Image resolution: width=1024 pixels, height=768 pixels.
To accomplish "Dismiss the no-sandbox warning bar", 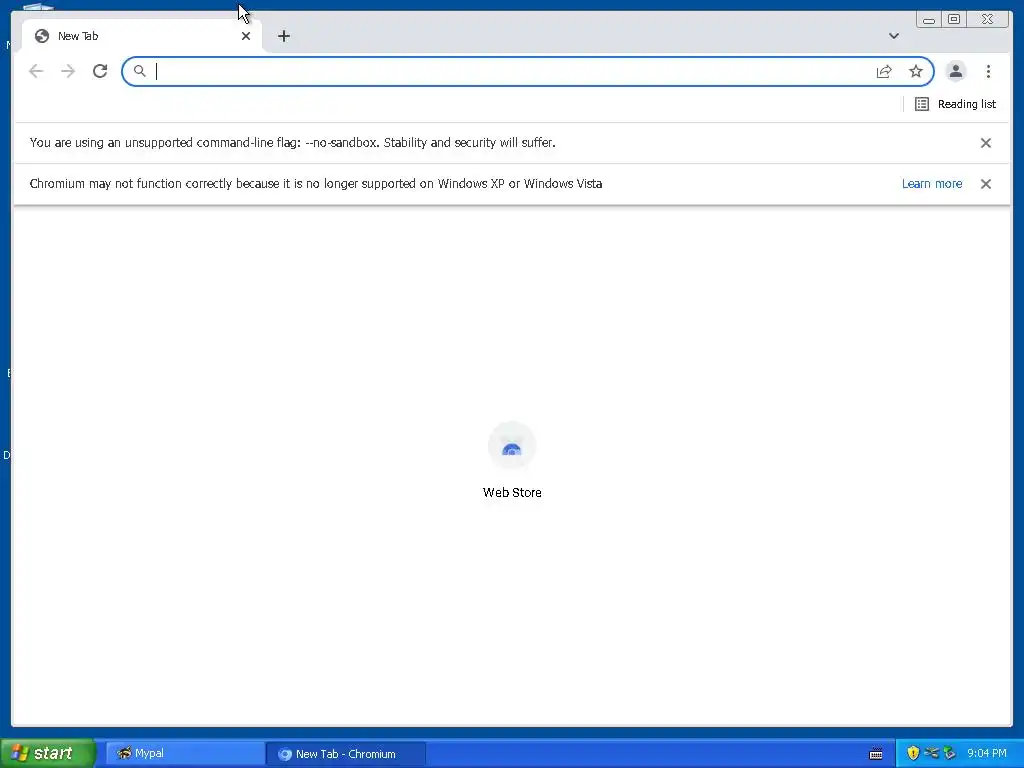I will (x=985, y=143).
